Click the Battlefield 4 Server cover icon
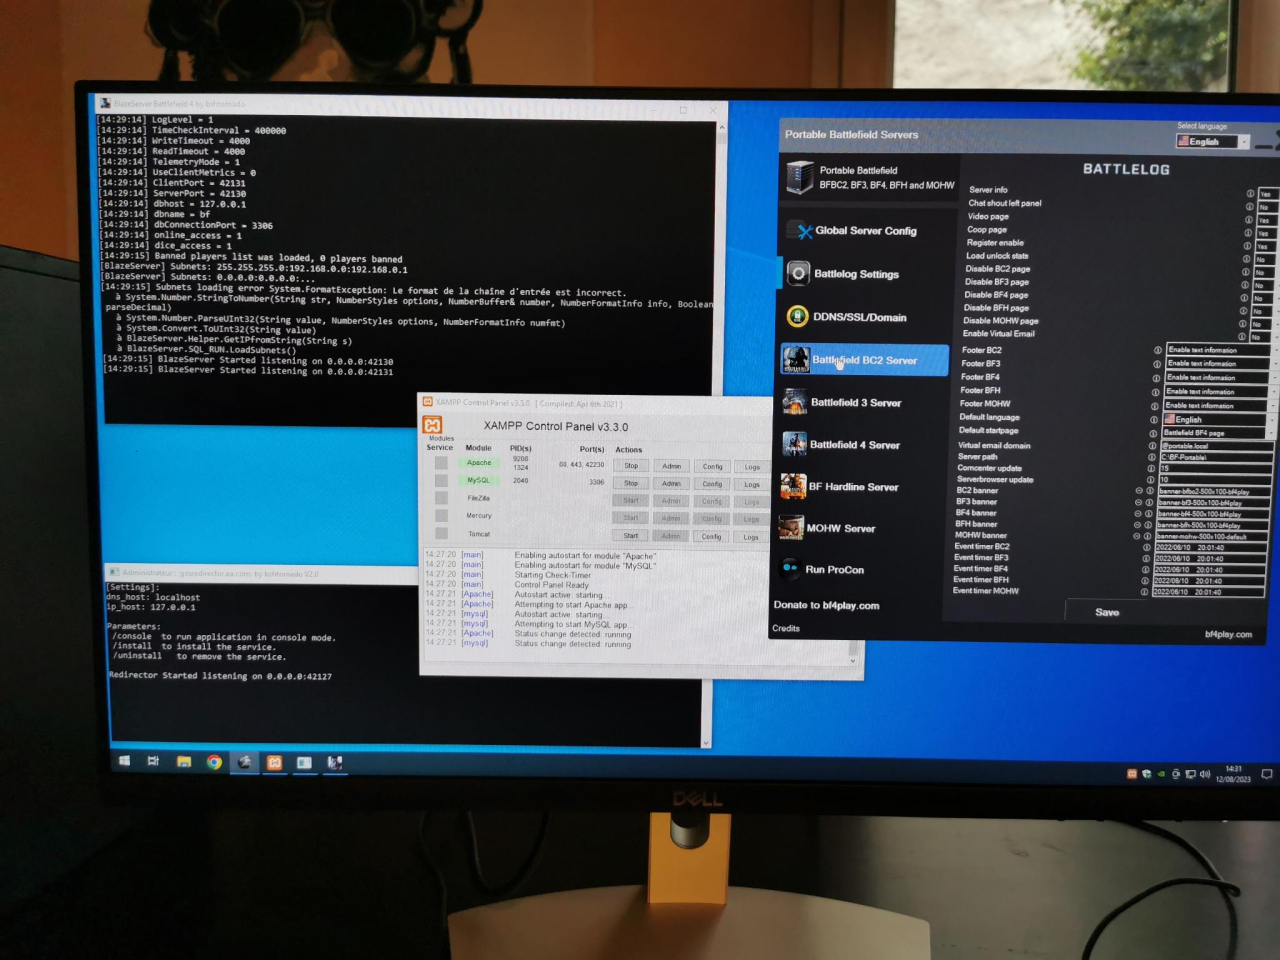Image resolution: width=1280 pixels, height=960 pixels. tap(794, 444)
